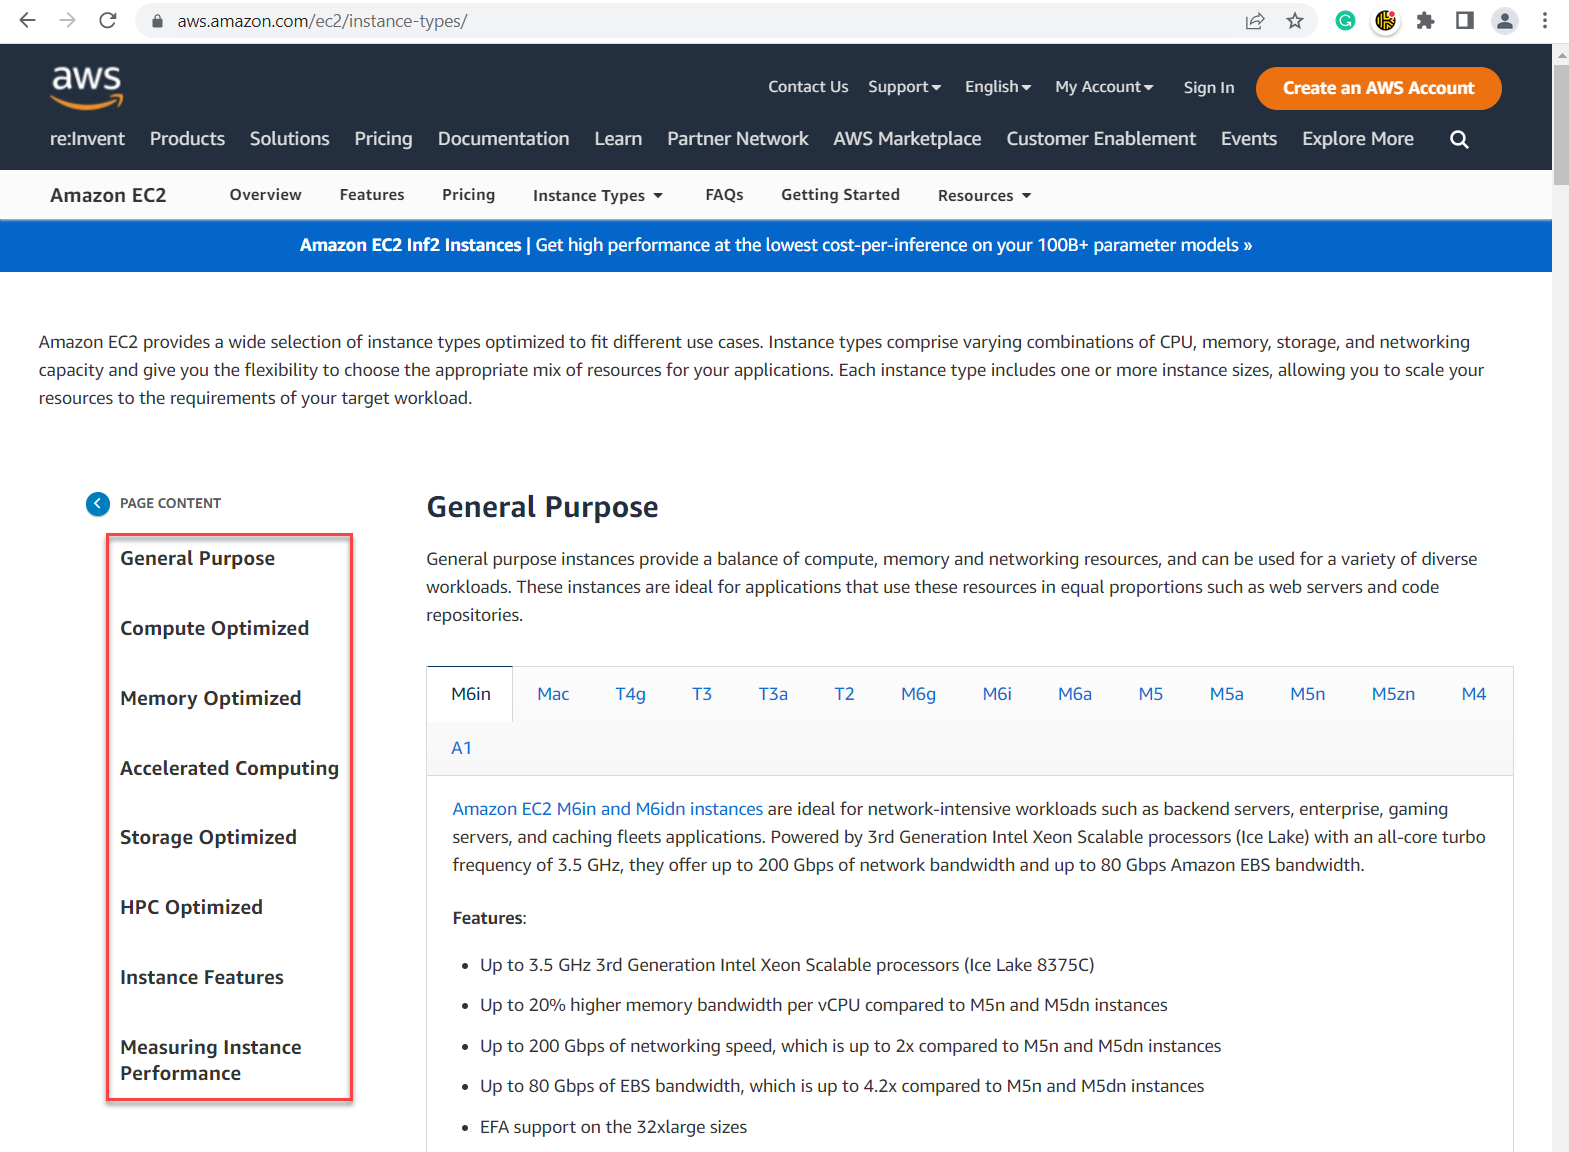Collapse Page Content with blue arrow icon
This screenshot has width=1569, height=1152.
pyautogui.click(x=98, y=503)
